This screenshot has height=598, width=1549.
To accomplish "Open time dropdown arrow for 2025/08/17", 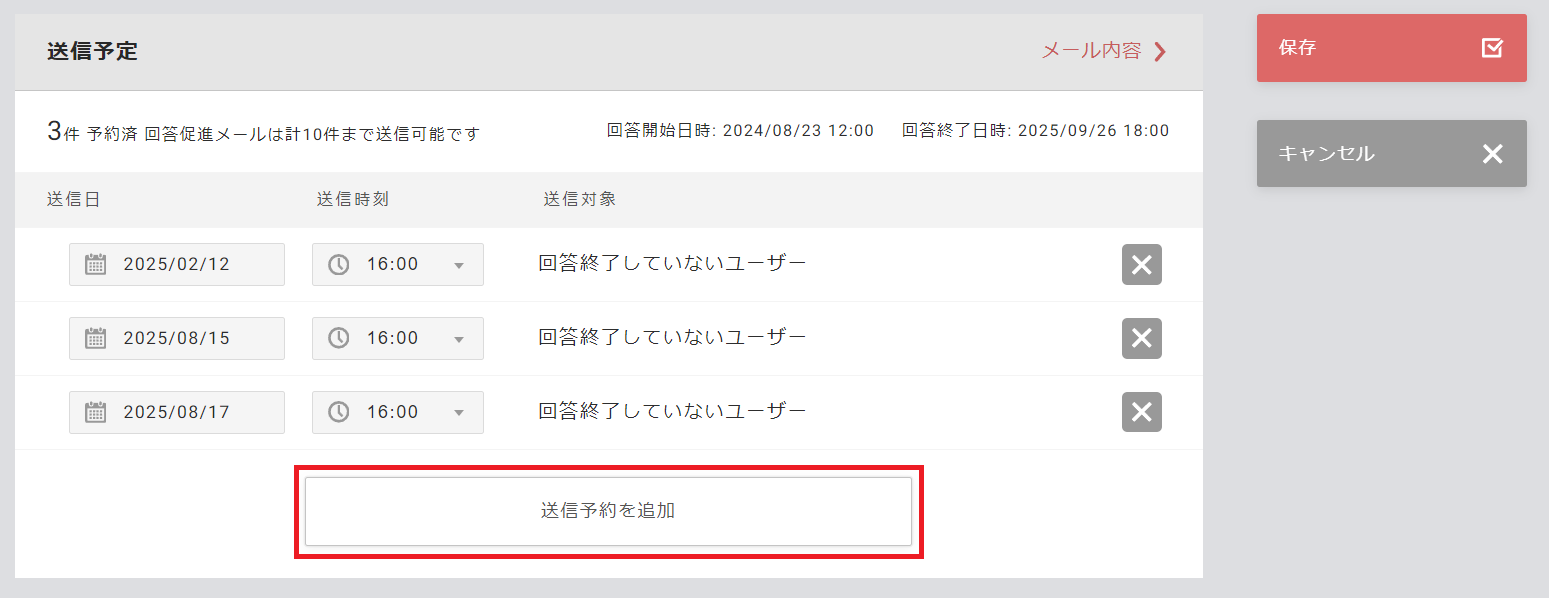I will [459, 413].
